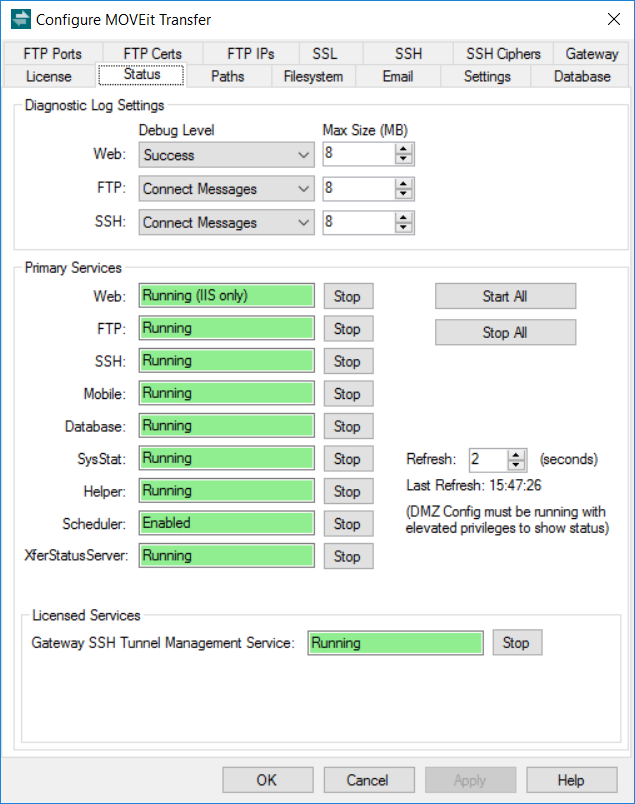635x804 pixels.
Task: Open the Database tab
Action: click(x=582, y=76)
